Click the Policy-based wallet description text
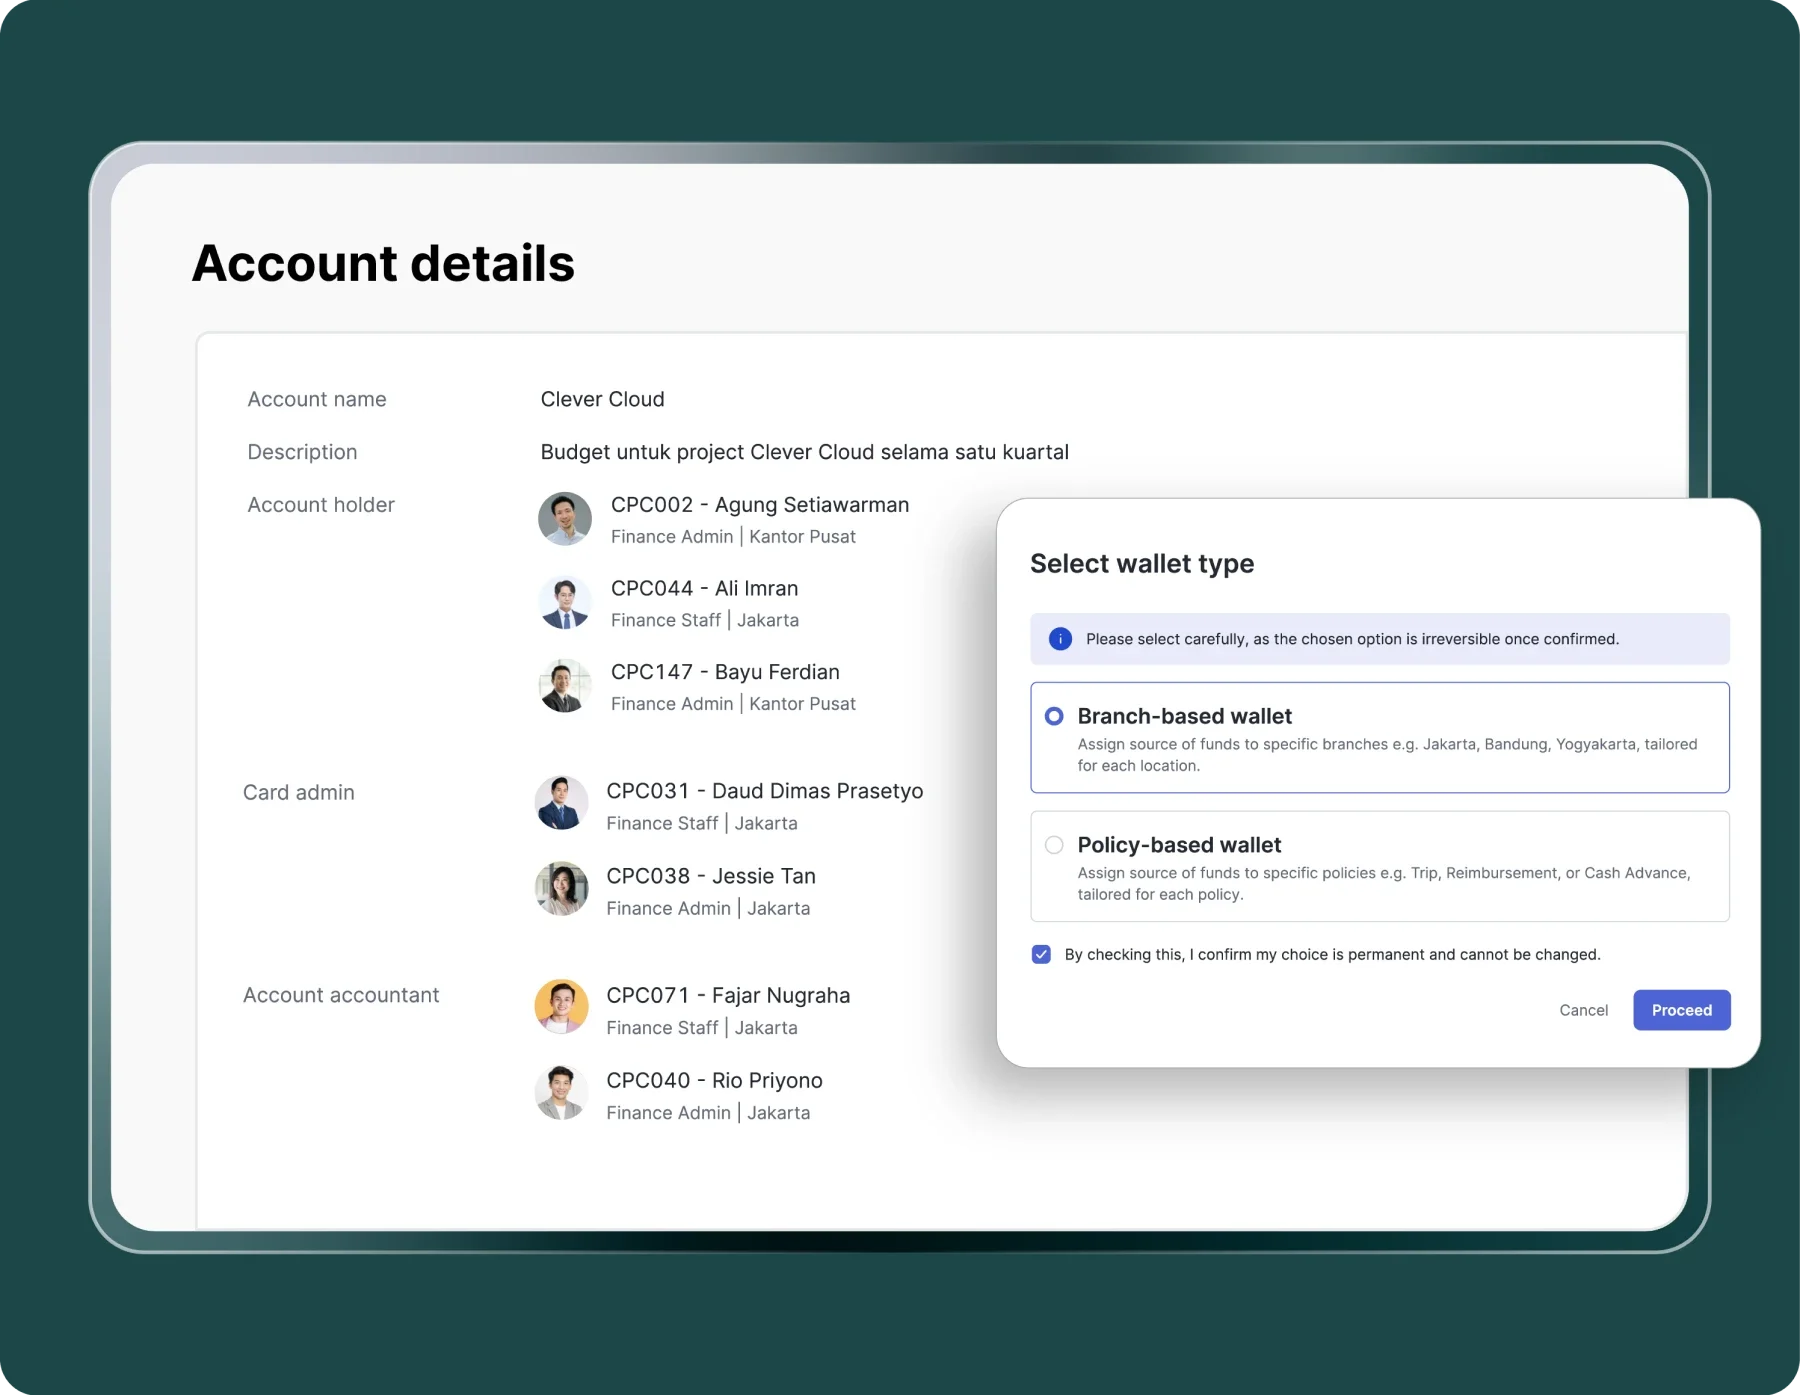 1383,883
